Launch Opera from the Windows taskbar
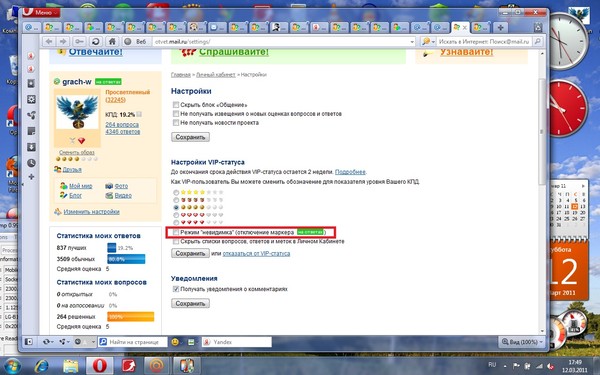Screen dimensions: 600x375 click(x=99, y=366)
